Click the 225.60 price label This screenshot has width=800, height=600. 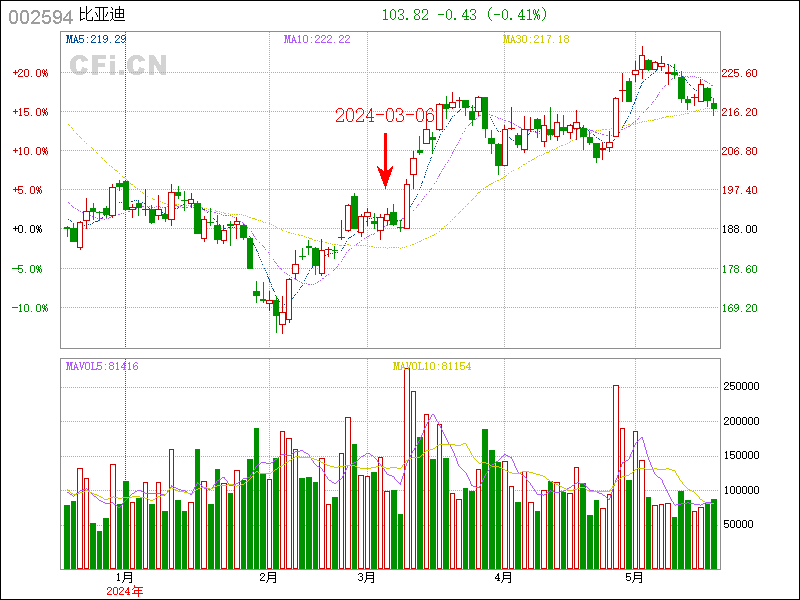point(740,73)
